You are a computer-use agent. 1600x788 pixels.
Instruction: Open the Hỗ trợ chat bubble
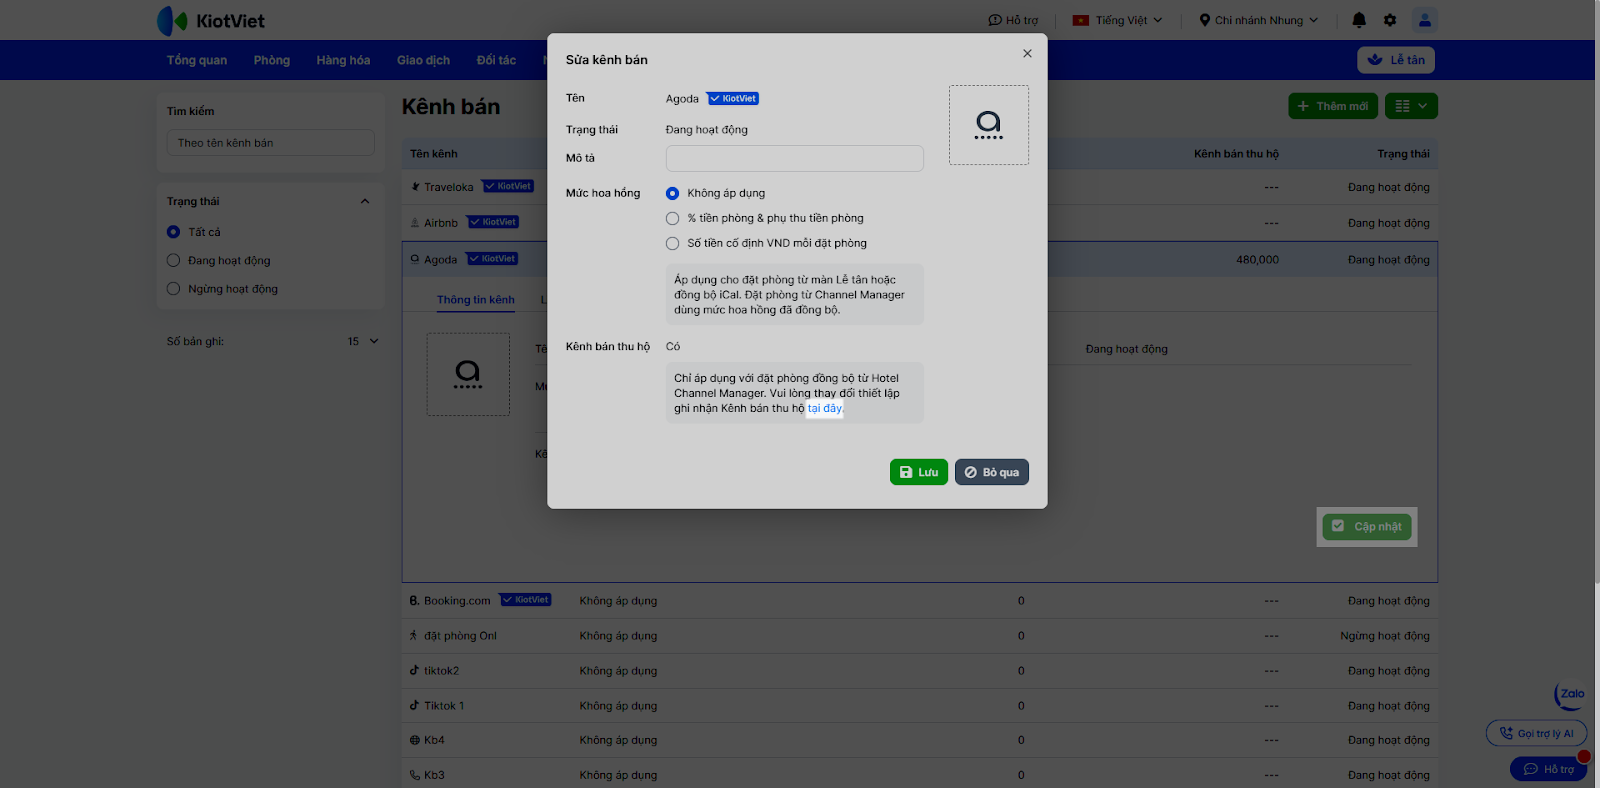(x=1548, y=769)
